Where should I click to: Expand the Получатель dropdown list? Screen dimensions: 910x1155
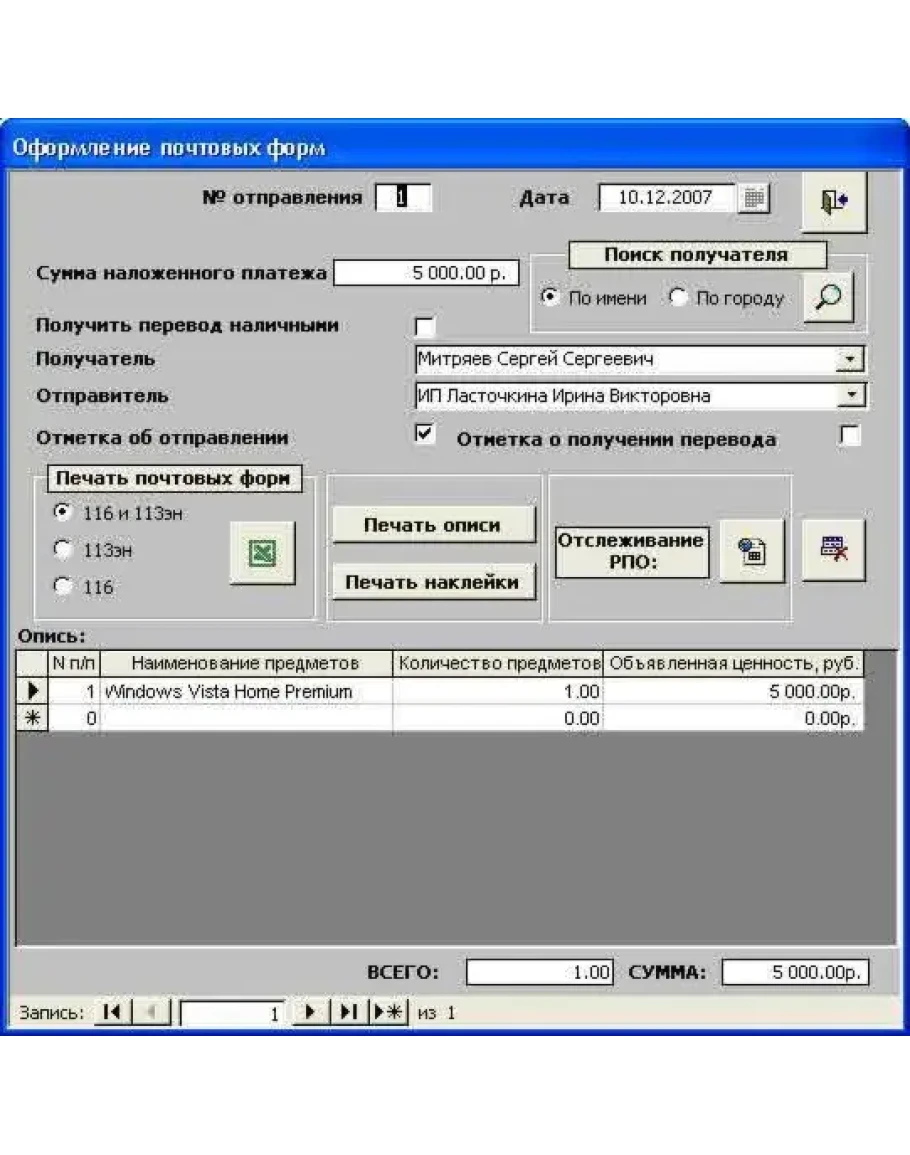(x=850, y=359)
